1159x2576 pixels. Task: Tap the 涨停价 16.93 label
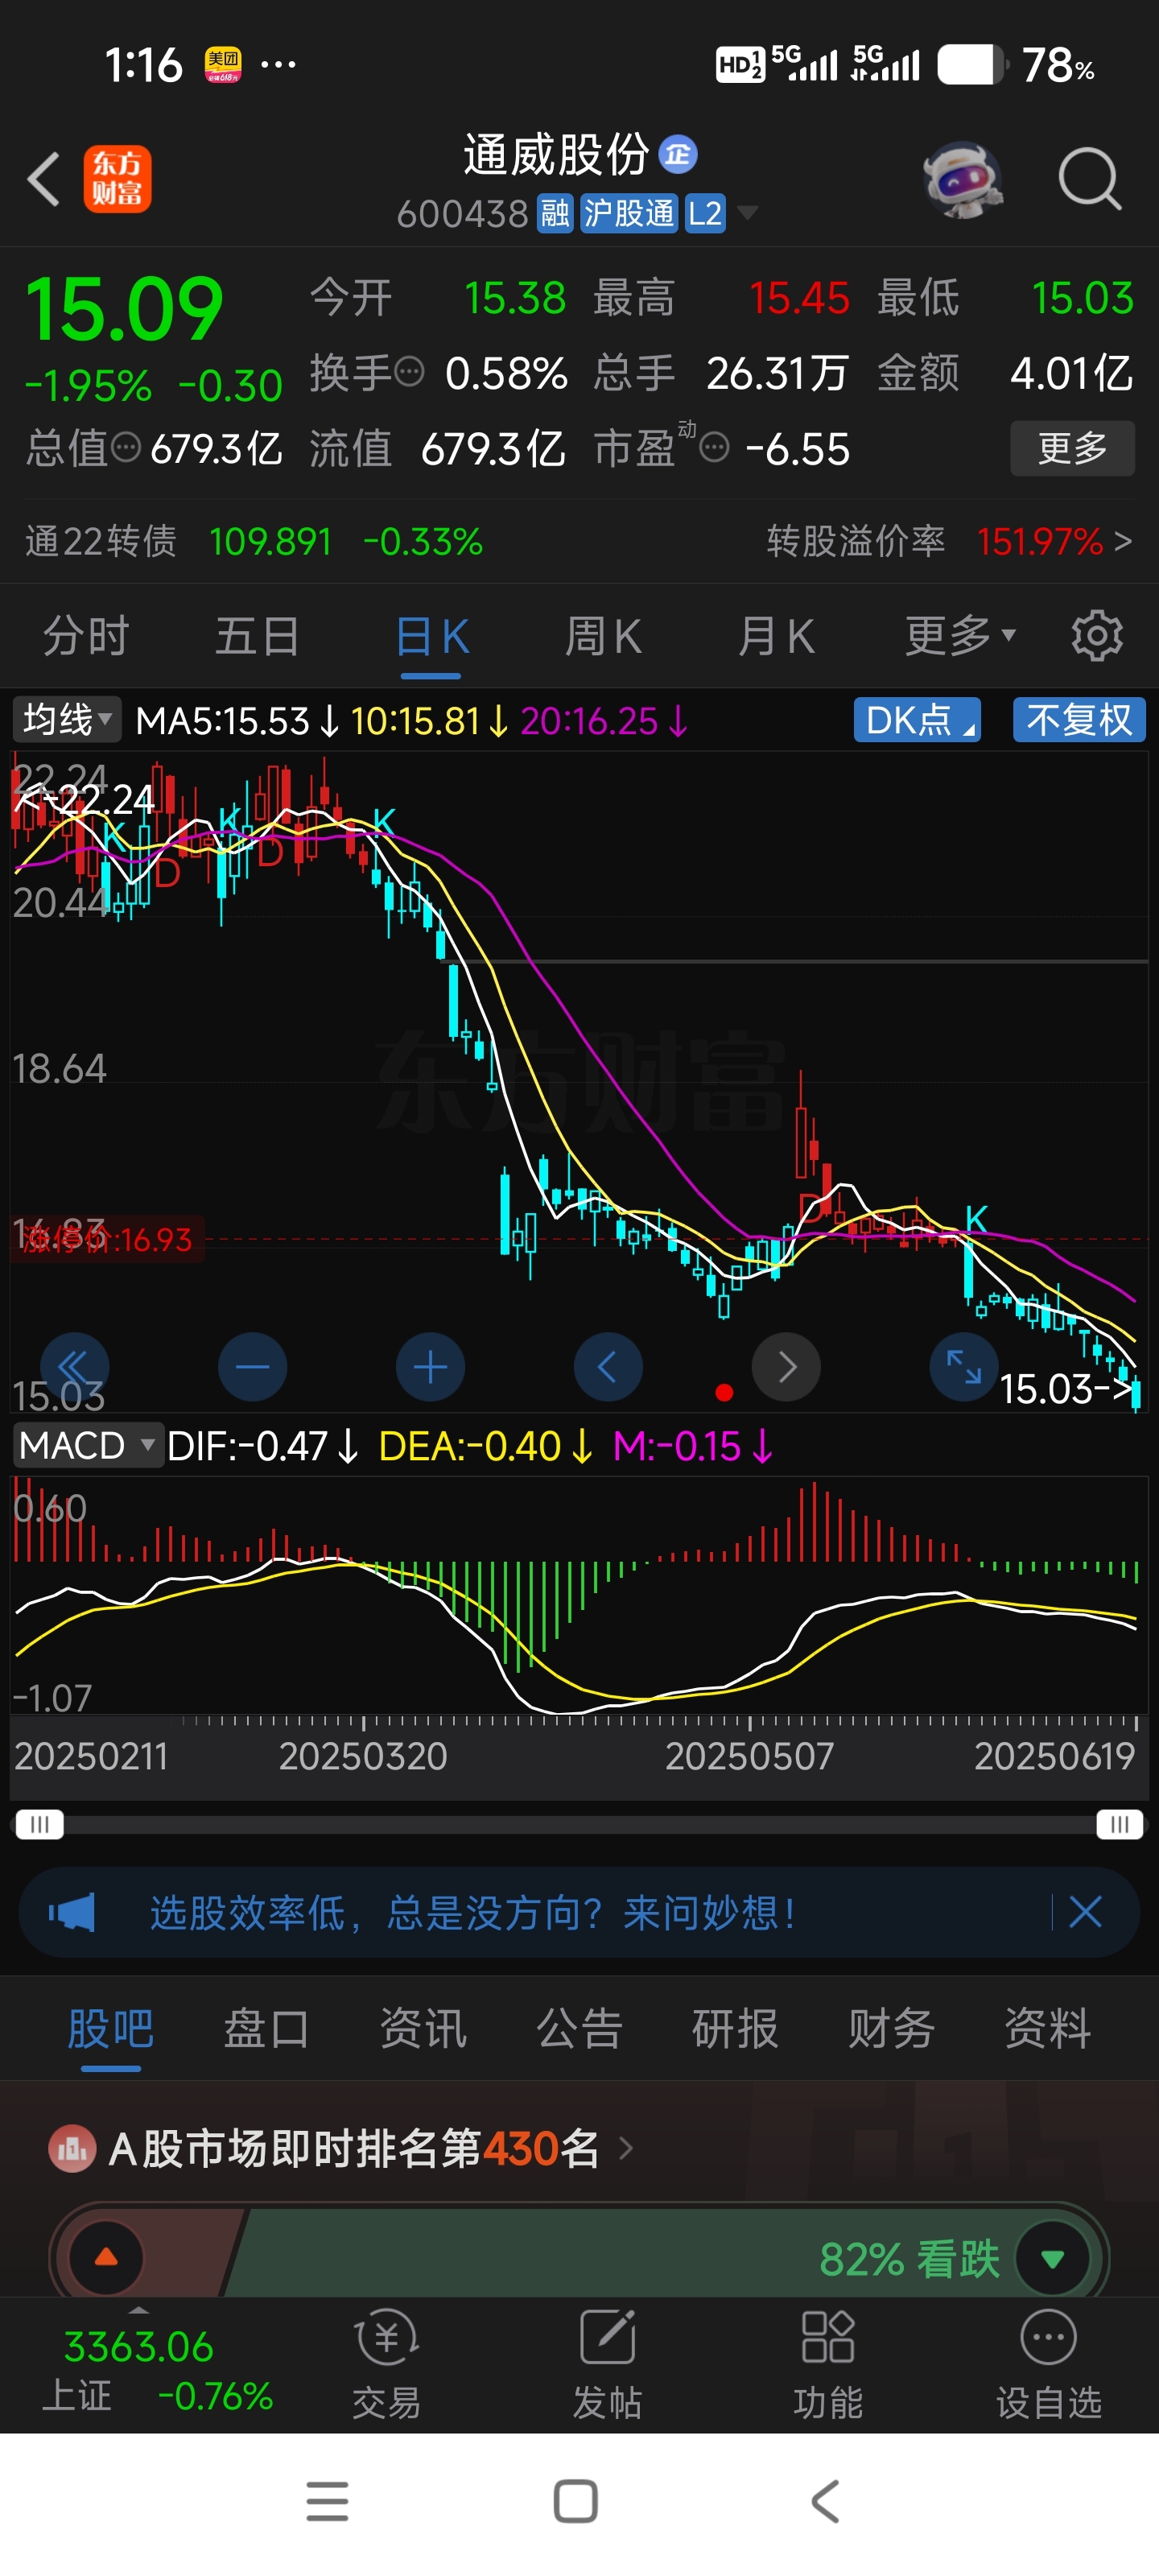(106, 1239)
